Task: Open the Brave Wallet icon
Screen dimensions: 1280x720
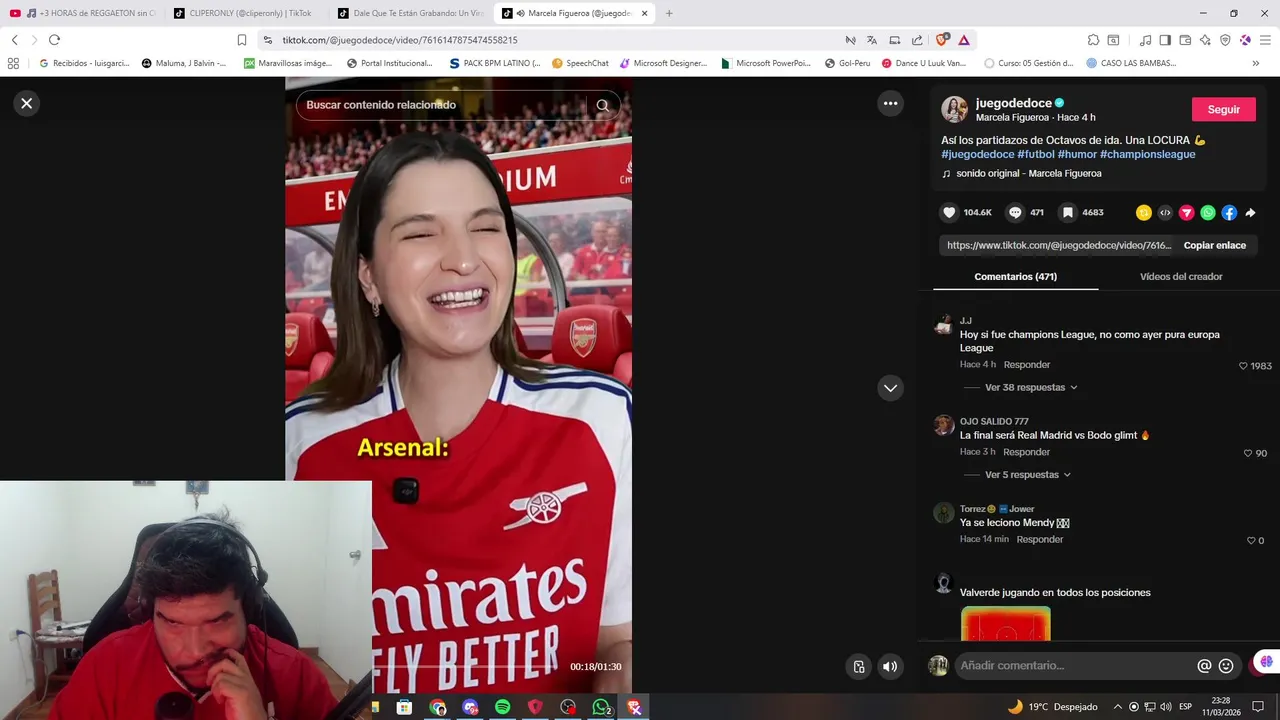Action: pos(1185,40)
